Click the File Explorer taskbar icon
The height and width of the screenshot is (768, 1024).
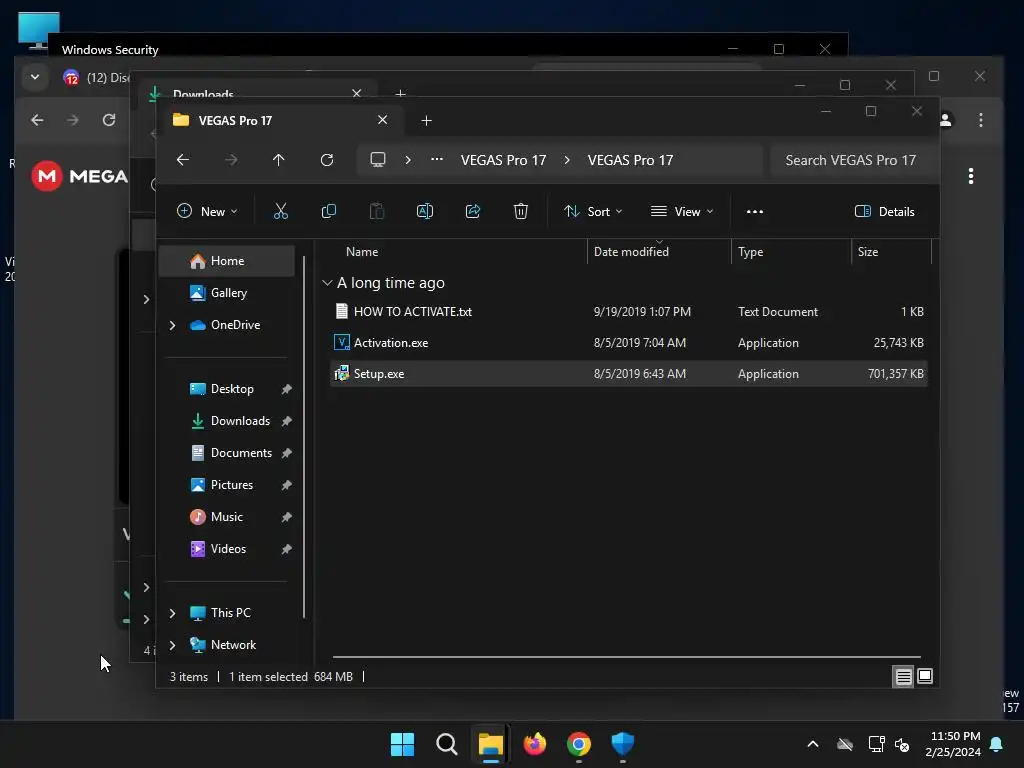click(490, 744)
